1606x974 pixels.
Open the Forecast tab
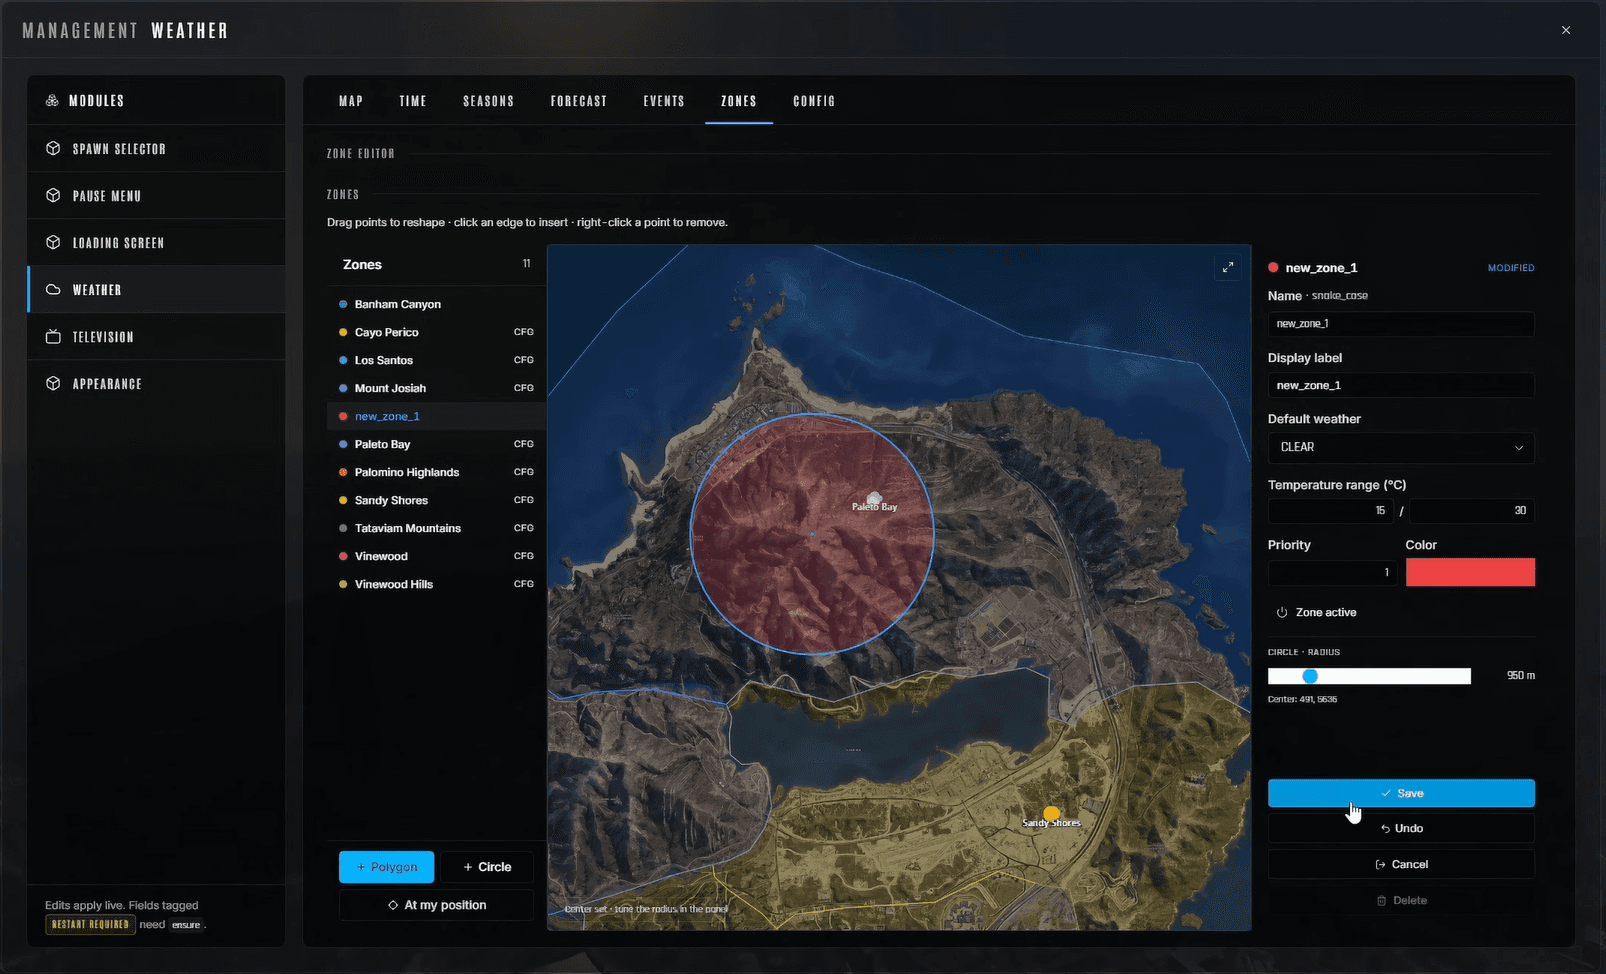point(579,101)
